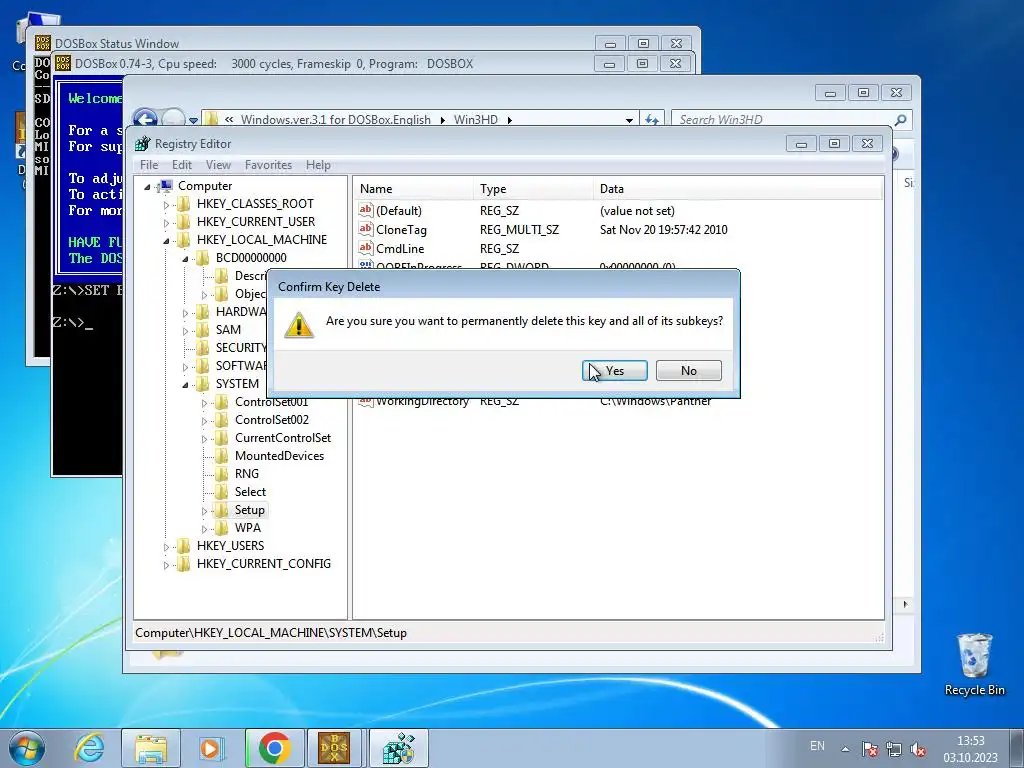
Task: Click the WPA folder icon
Action: click(x=222, y=528)
